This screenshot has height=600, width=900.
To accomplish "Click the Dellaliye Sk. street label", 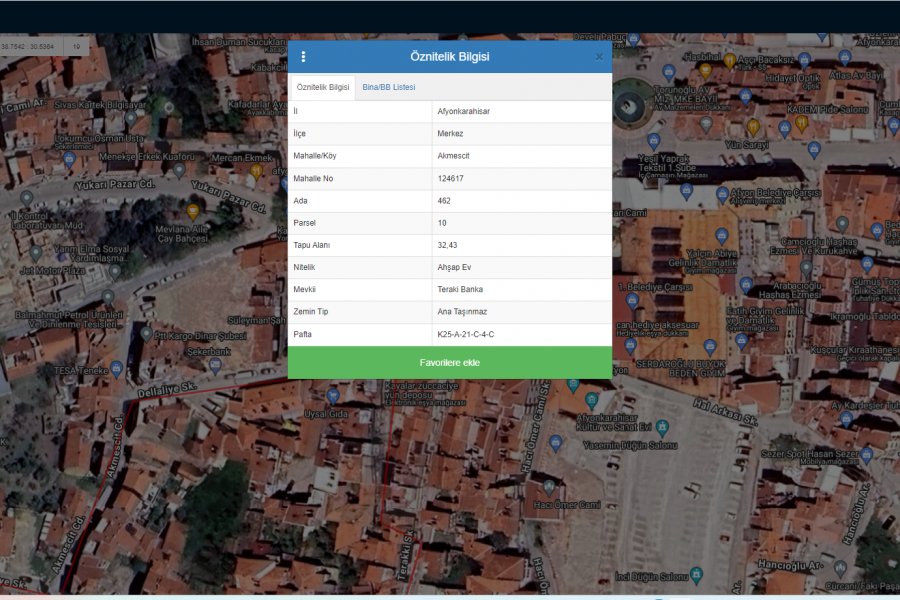I will [x=167, y=390].
